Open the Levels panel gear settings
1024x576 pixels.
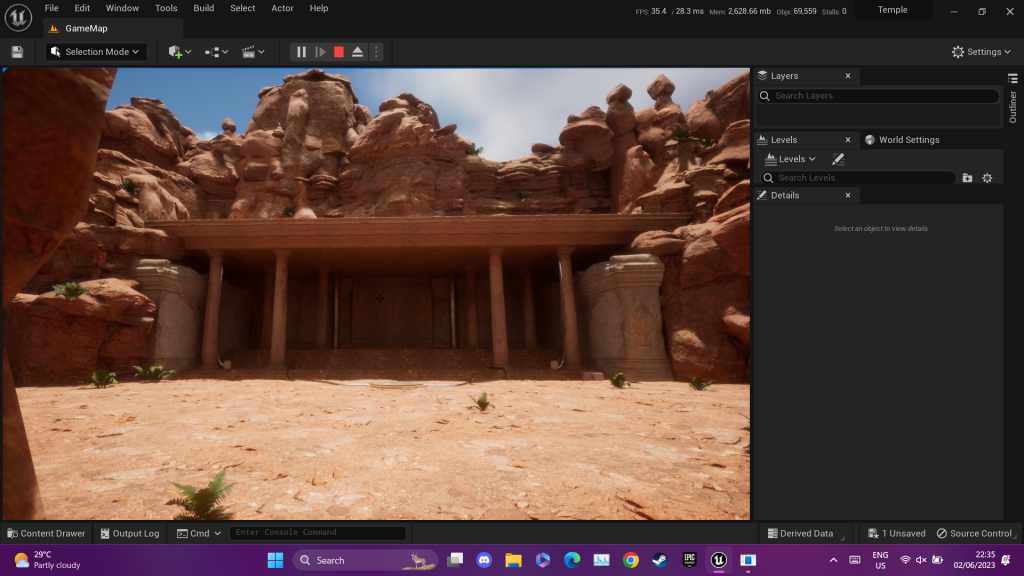pyautogui.click(x=987, y=178)
